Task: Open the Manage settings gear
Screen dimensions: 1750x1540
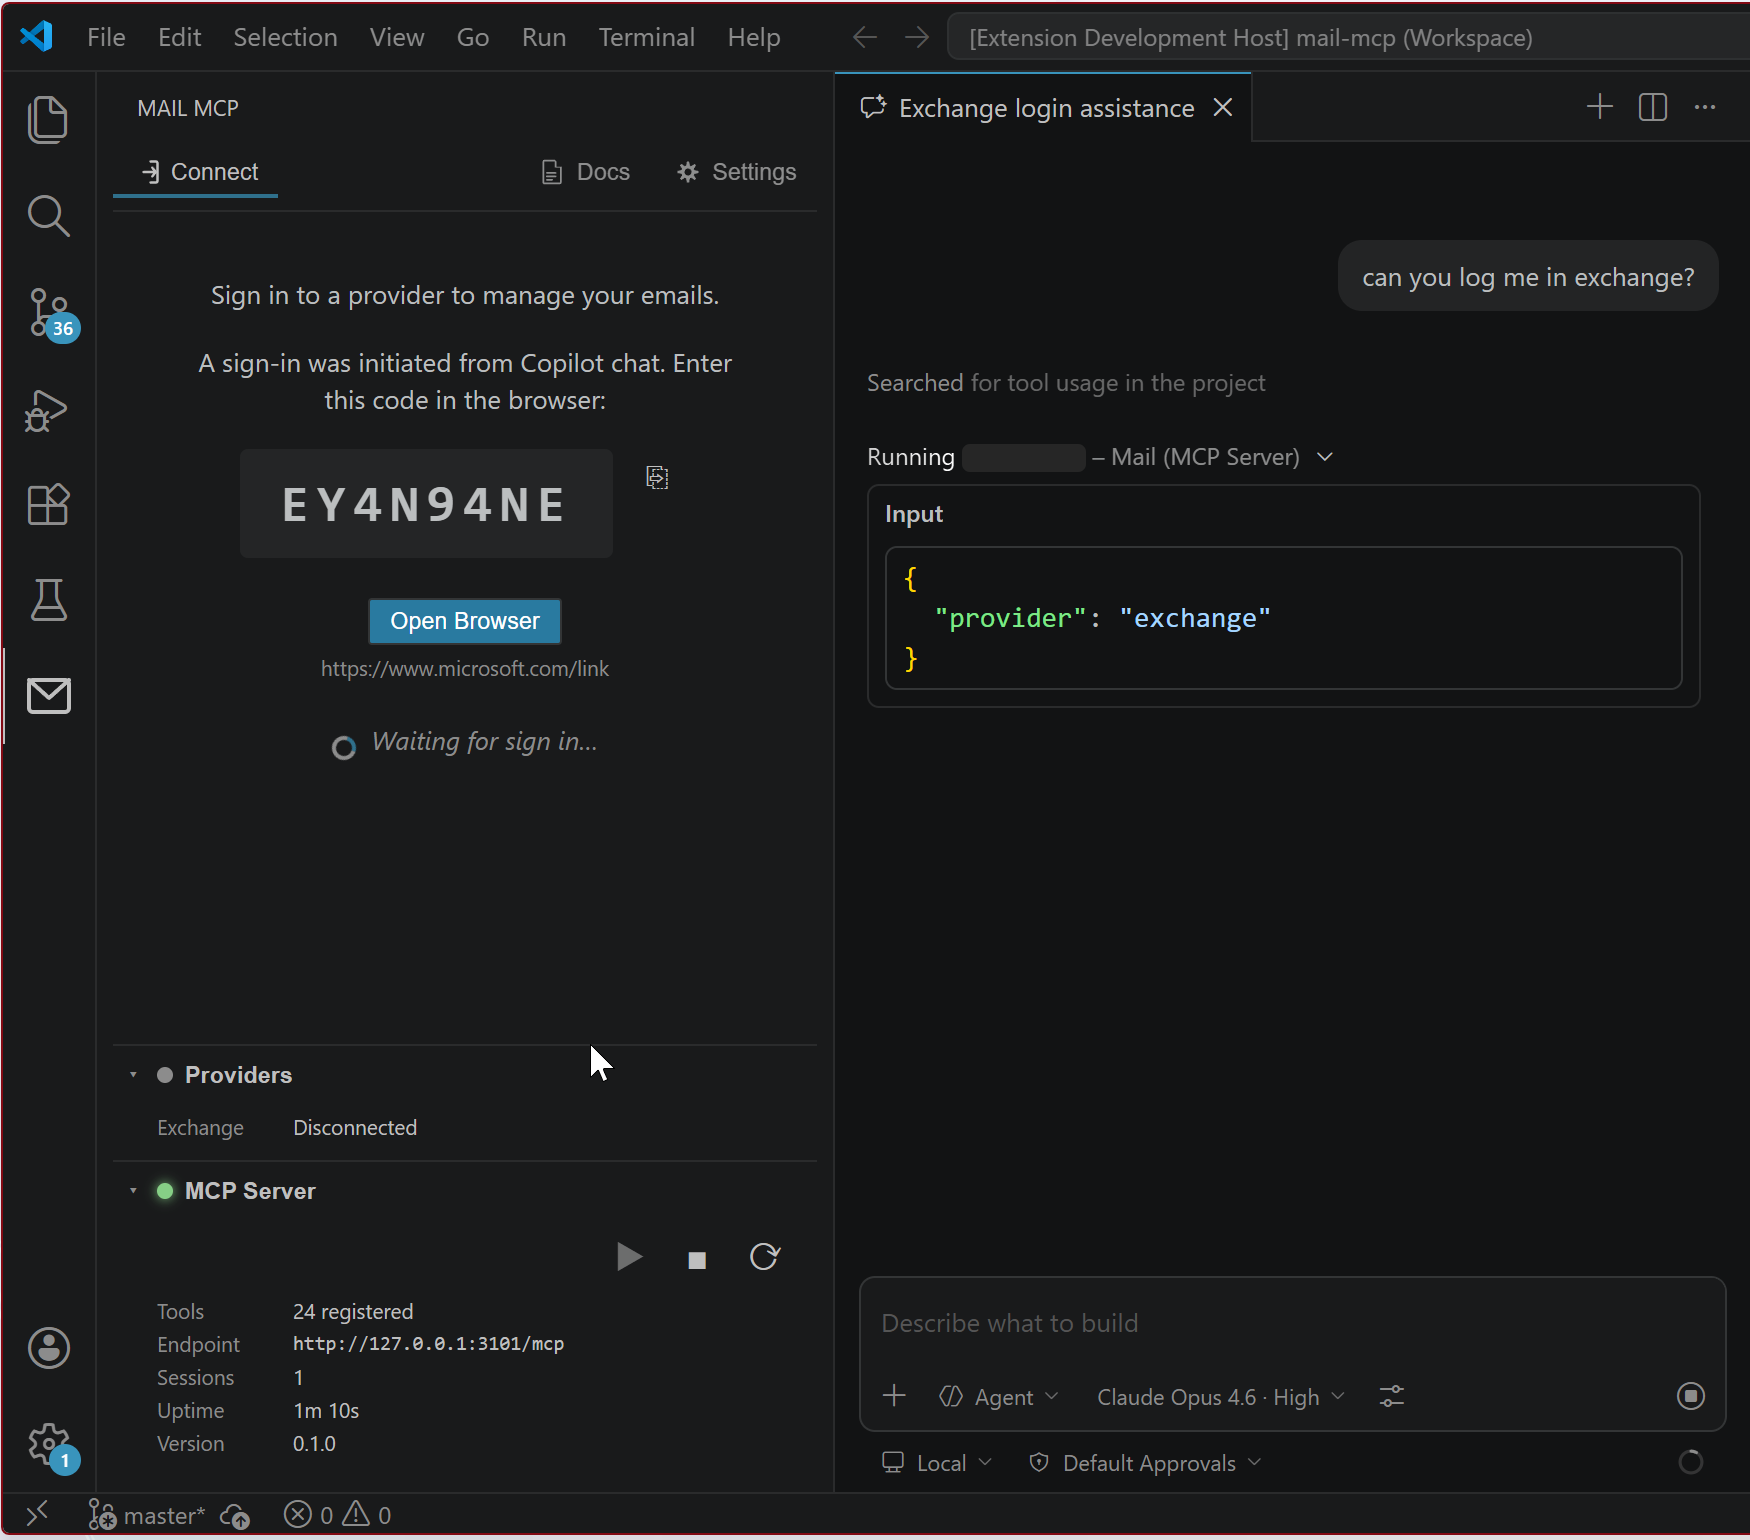Action: (49, 1442)
